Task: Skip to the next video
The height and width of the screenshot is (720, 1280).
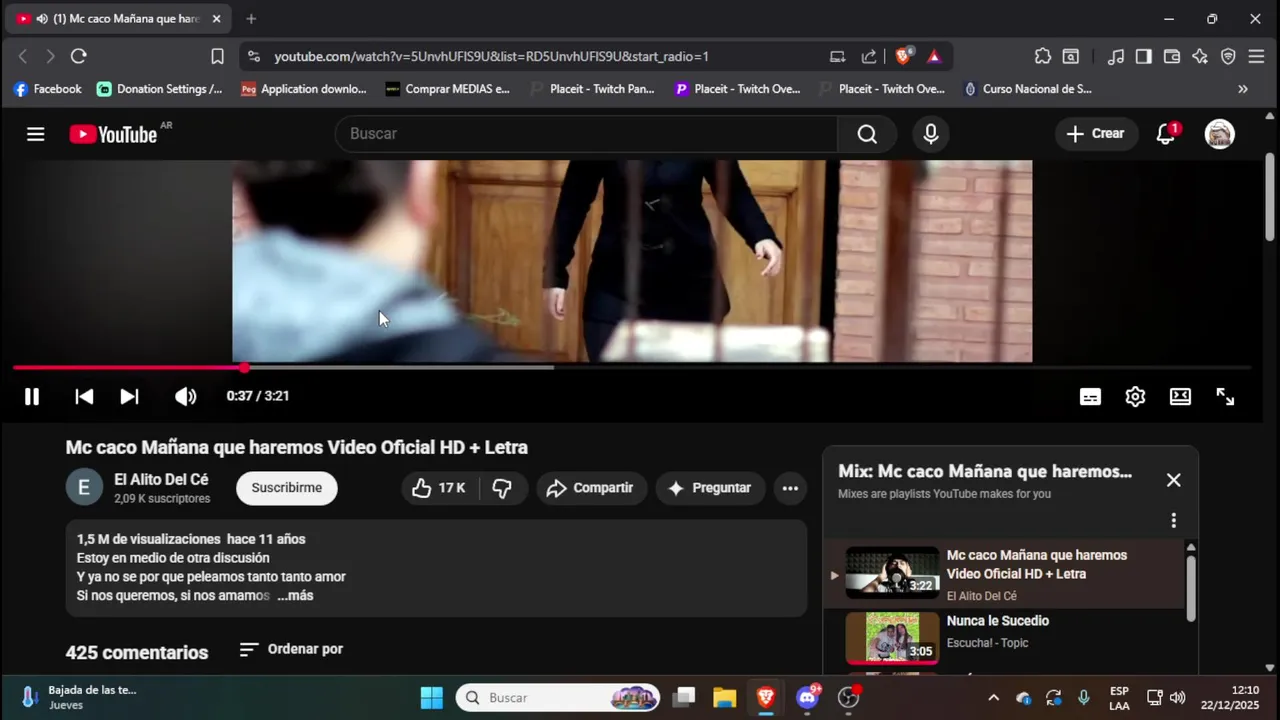Action: (x=129, y=396)
